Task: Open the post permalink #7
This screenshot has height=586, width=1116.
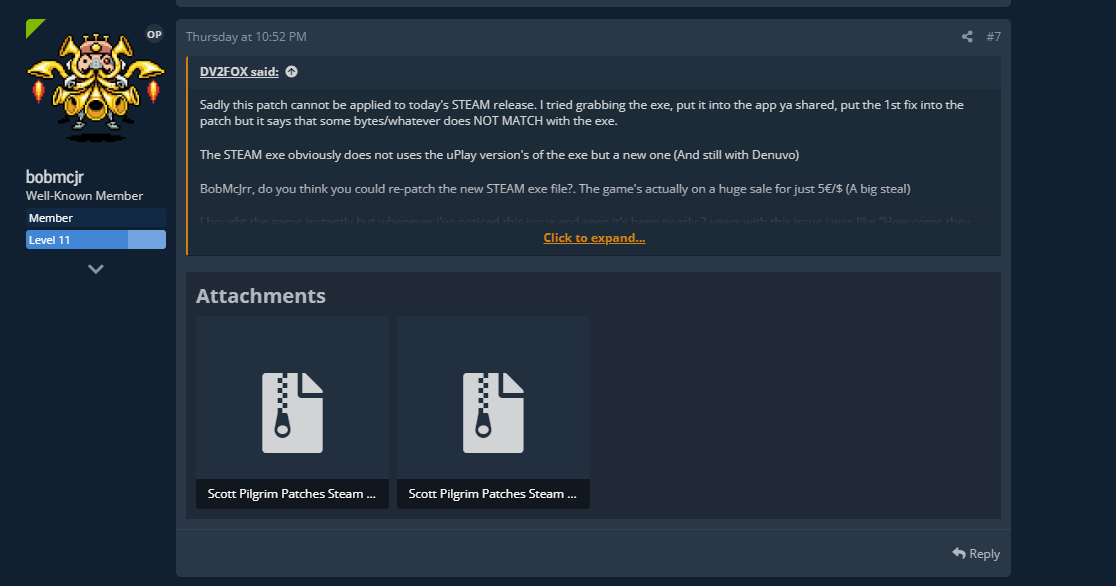Action: click(993, 36)
